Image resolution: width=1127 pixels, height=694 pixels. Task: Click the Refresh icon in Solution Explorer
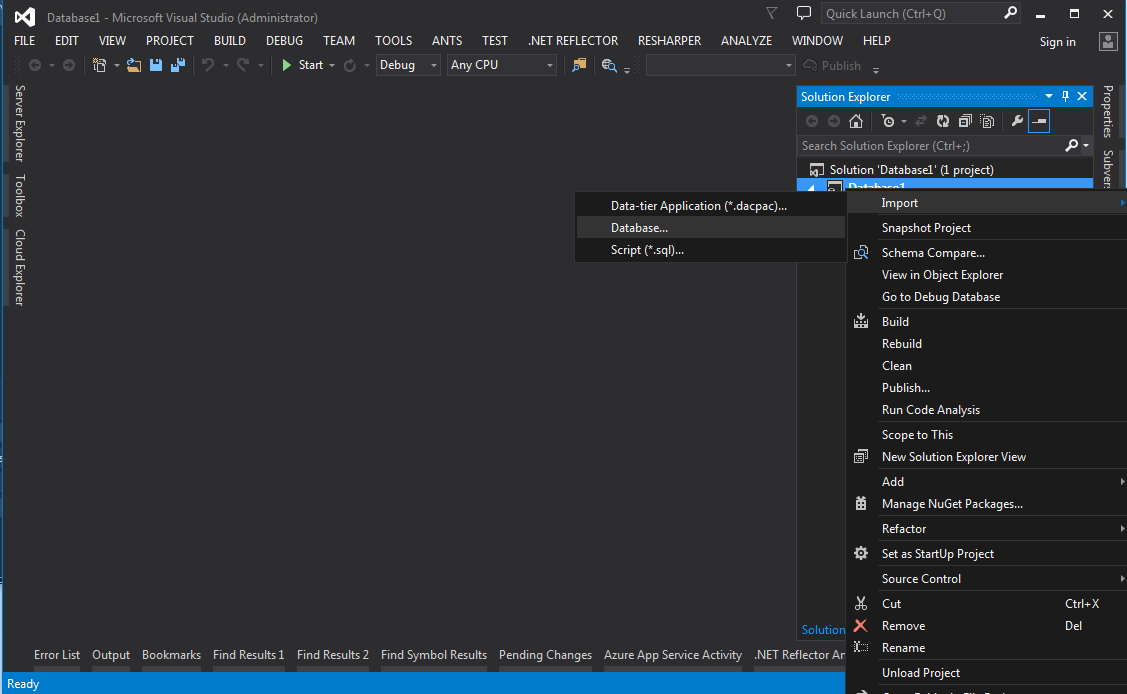(x=943, y=121)
